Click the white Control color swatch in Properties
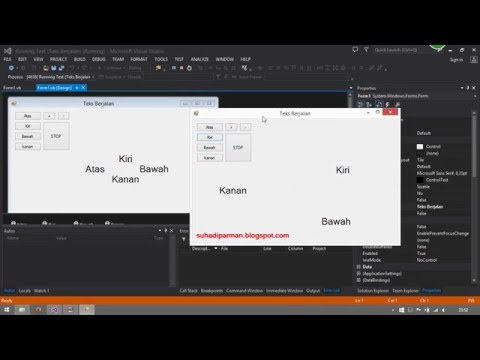 pyautogui.click(x=420, y=147)
